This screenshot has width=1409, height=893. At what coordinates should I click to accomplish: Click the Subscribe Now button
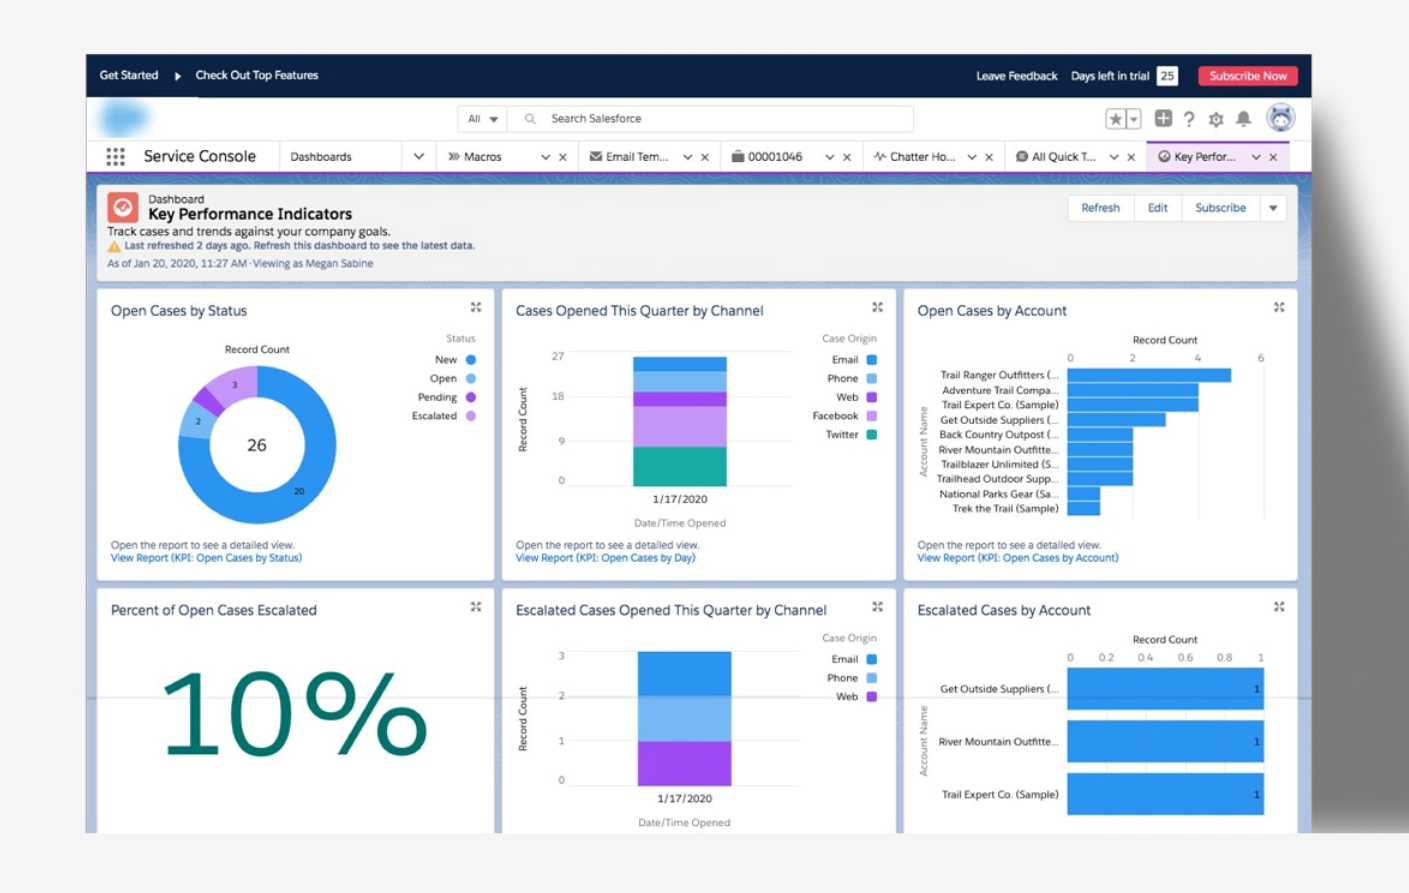(1247, 76)
